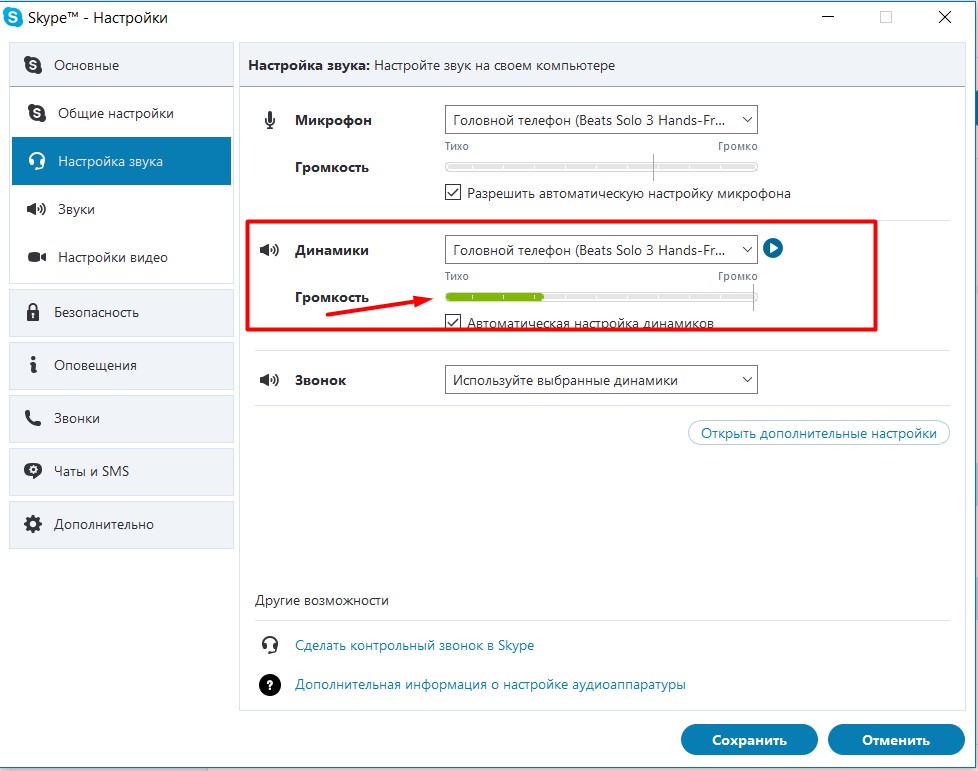Click the speaker icon beside Динамики

pyautogui.click(x=269, y=250)
